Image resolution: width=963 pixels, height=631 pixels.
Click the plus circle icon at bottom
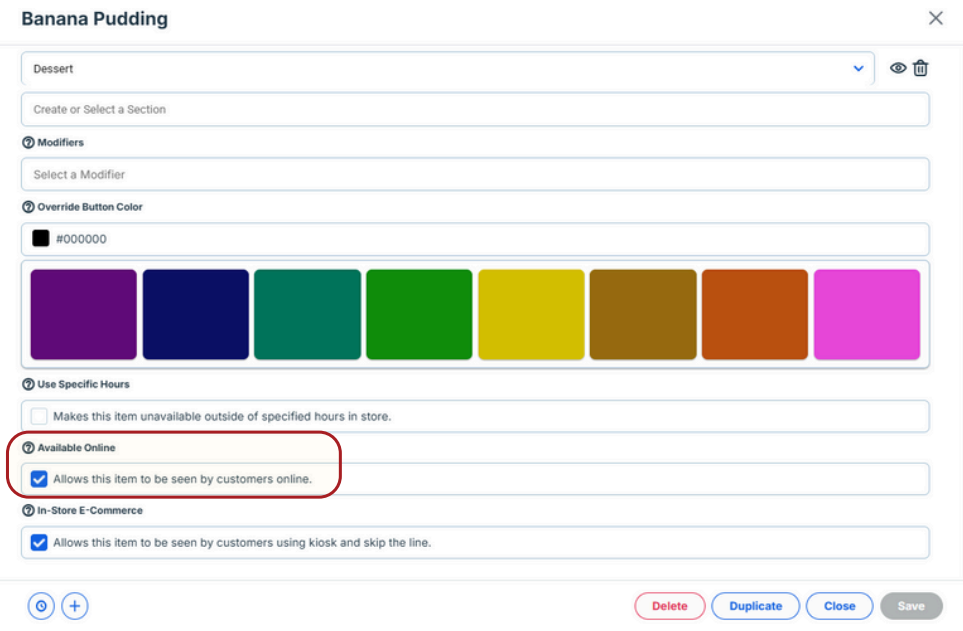(x=75, y=606)
